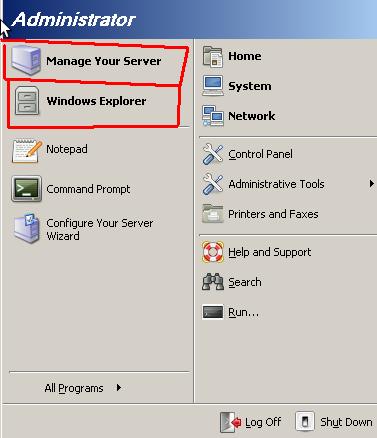The height and width of the screenshot is (438, 377).
Task: Click the Shut Down button
Action: pyautogui.click(x=334, y=422)
